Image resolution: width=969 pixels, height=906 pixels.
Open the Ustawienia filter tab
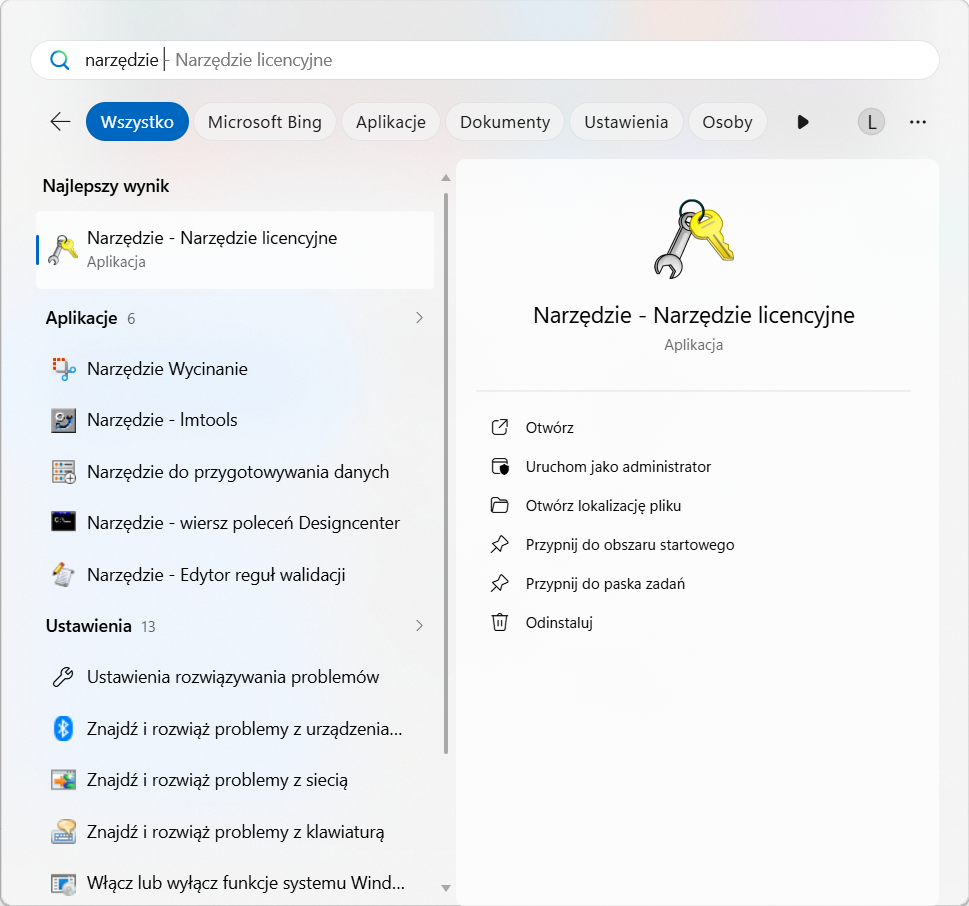pyautogui.click(x=626, y=122)
